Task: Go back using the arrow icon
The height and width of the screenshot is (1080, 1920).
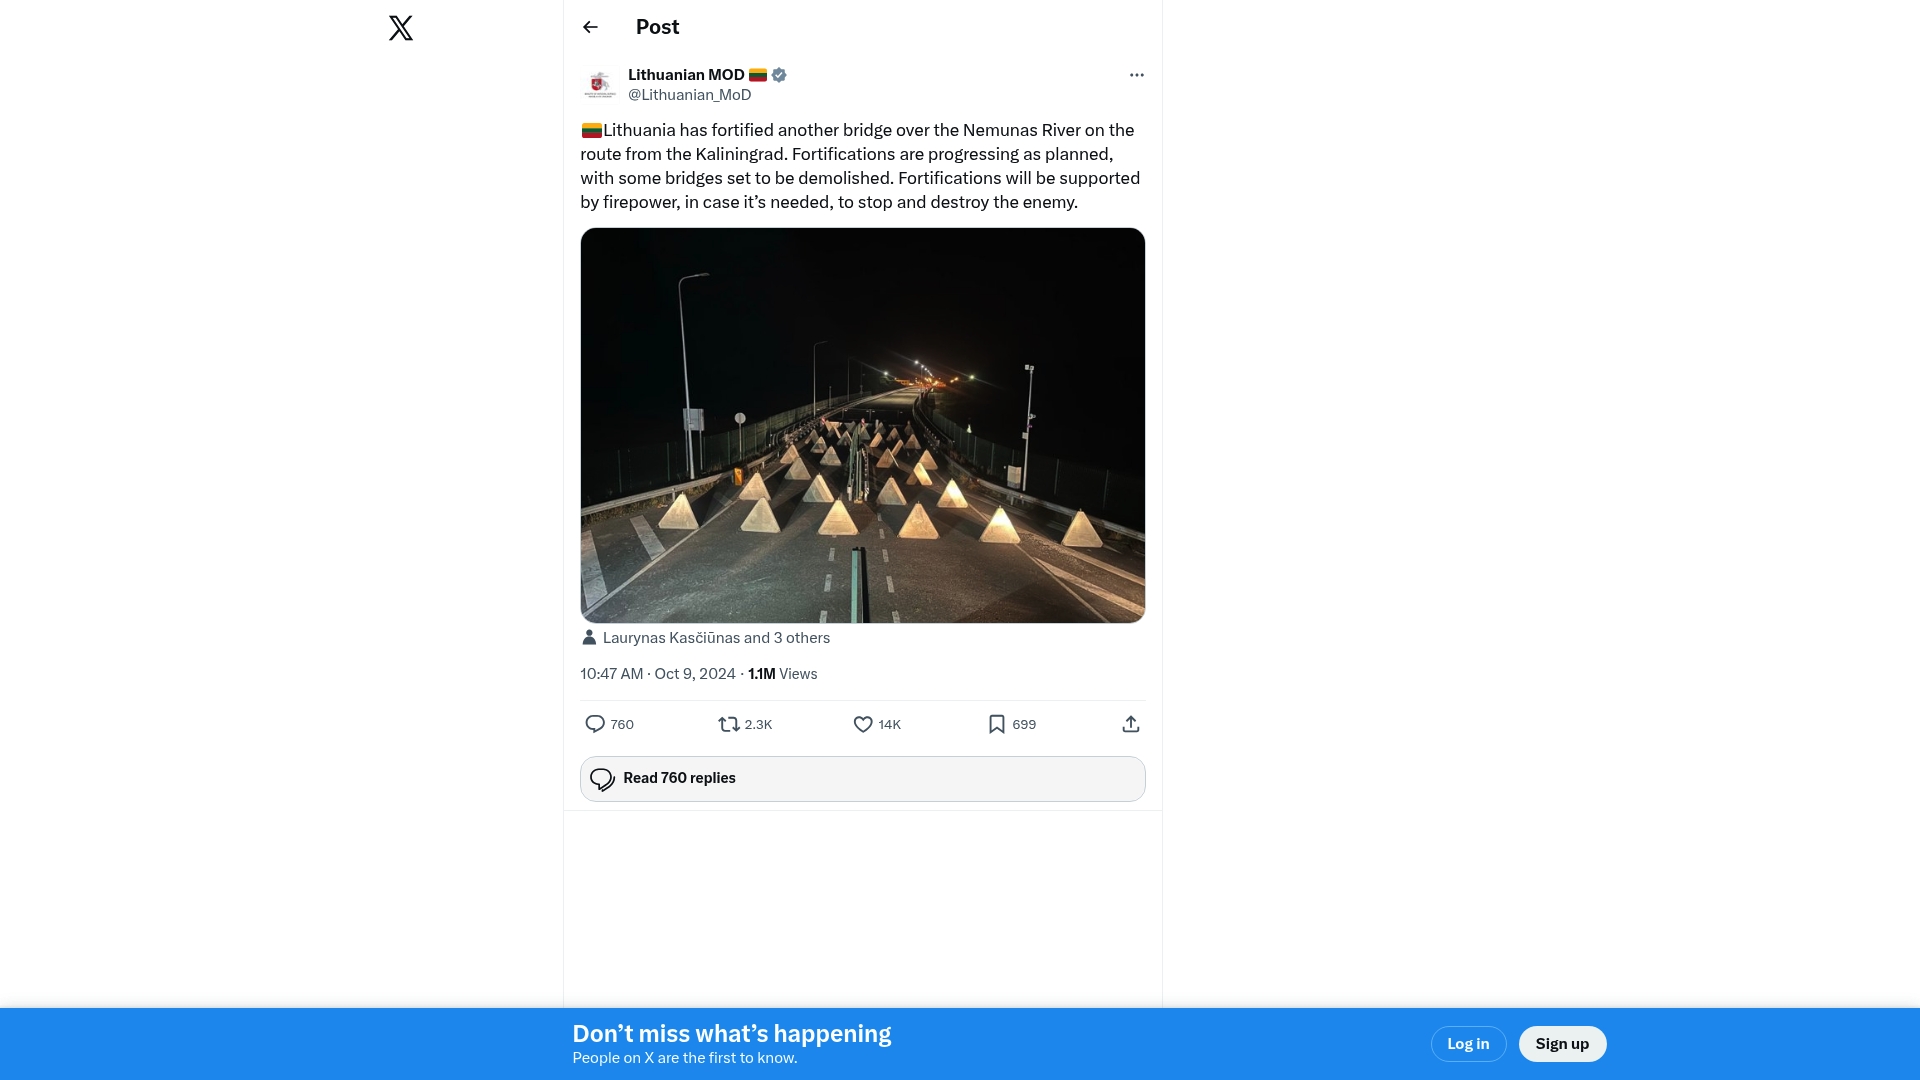Action: point(590,27)
